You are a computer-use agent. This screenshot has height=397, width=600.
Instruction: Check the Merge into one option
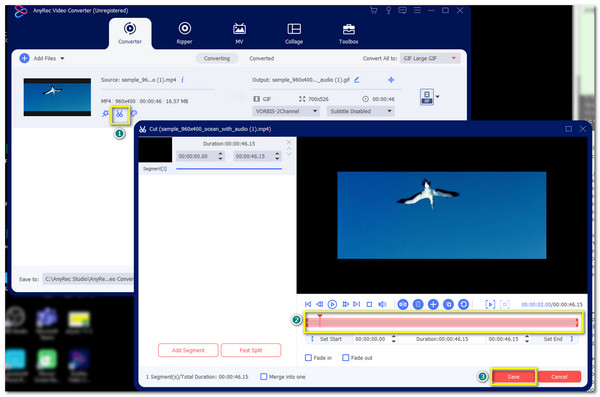tap(264, 377)
